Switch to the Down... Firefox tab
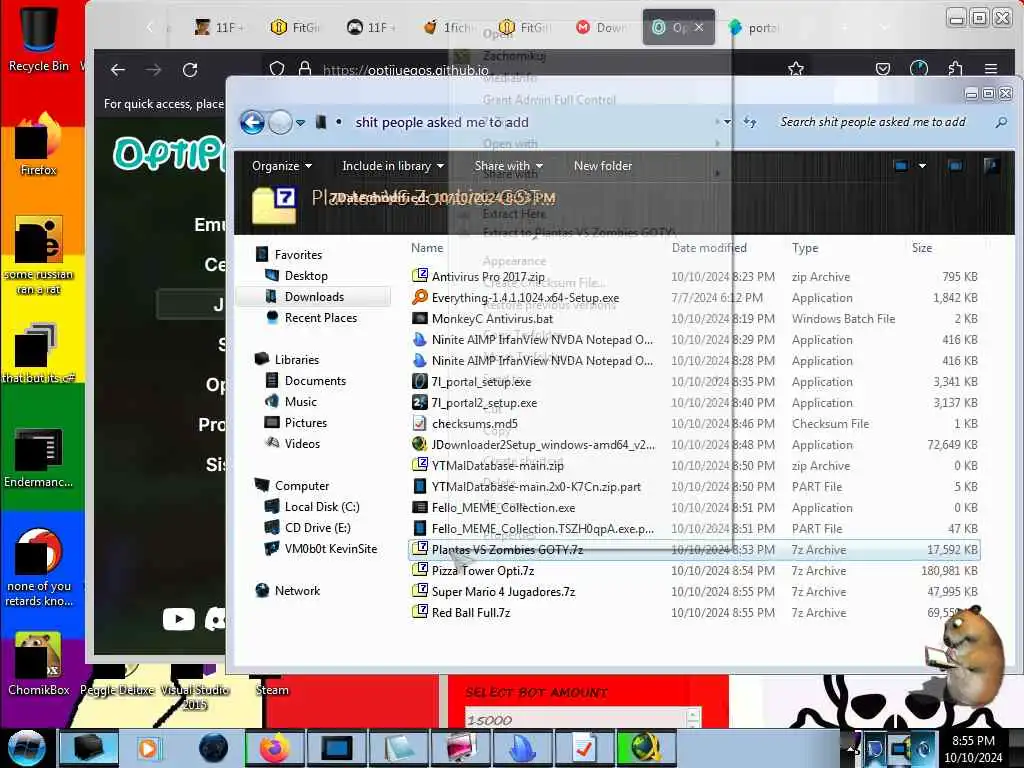1024x768 pixels. click(x=601, y=27)
